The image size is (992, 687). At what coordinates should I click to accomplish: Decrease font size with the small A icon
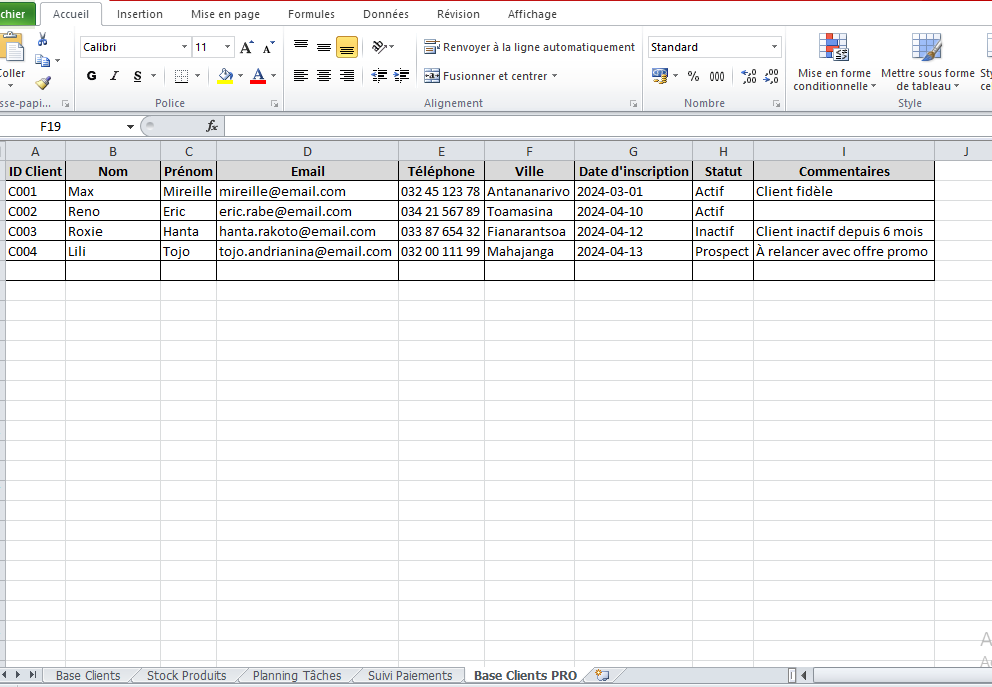tap(268, 47)
